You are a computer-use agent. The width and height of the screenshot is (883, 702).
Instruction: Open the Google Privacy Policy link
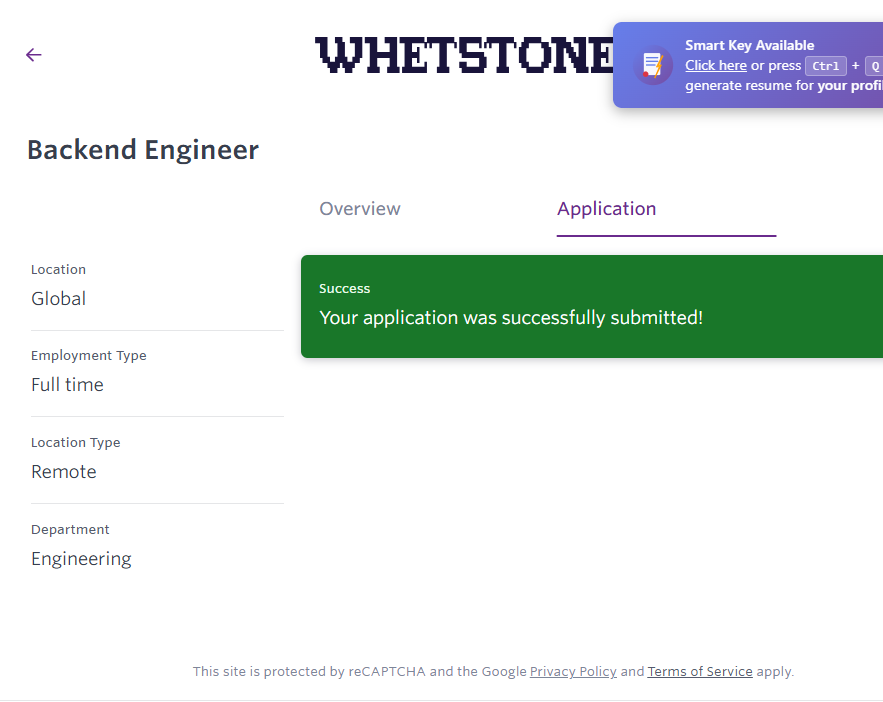[x=573, y=672]
